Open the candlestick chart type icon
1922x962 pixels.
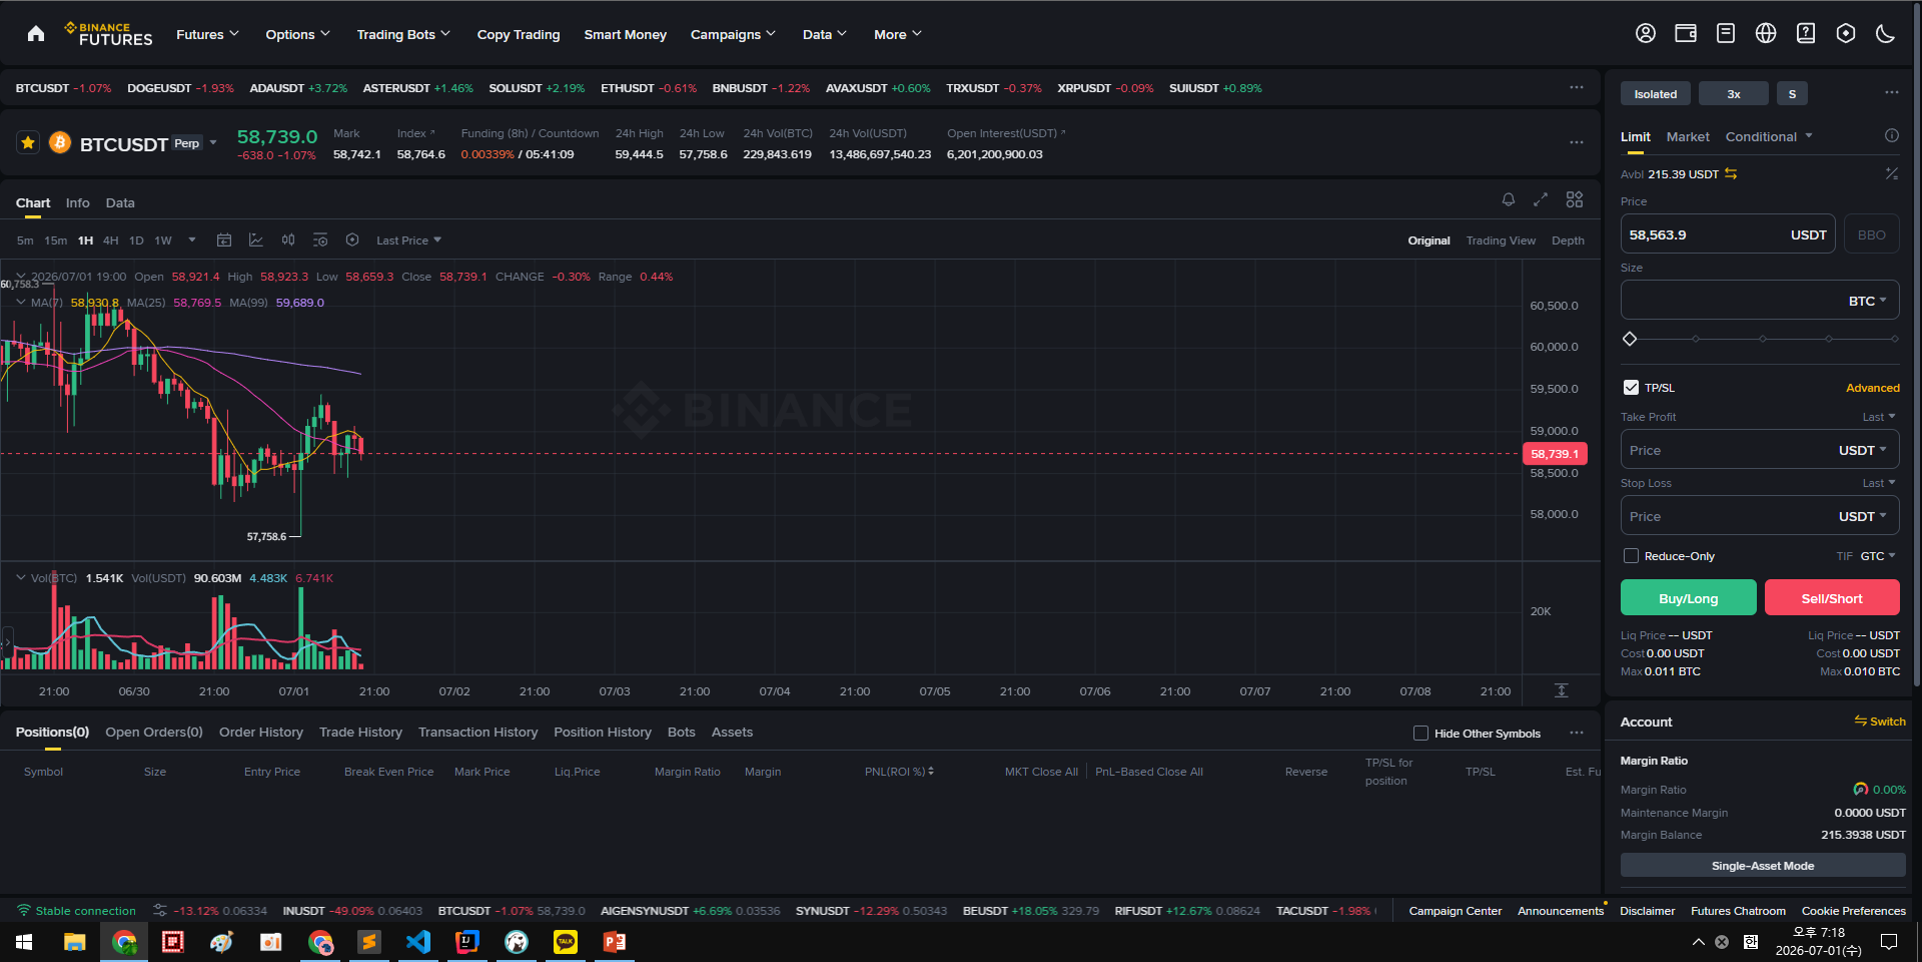[288, 240]
